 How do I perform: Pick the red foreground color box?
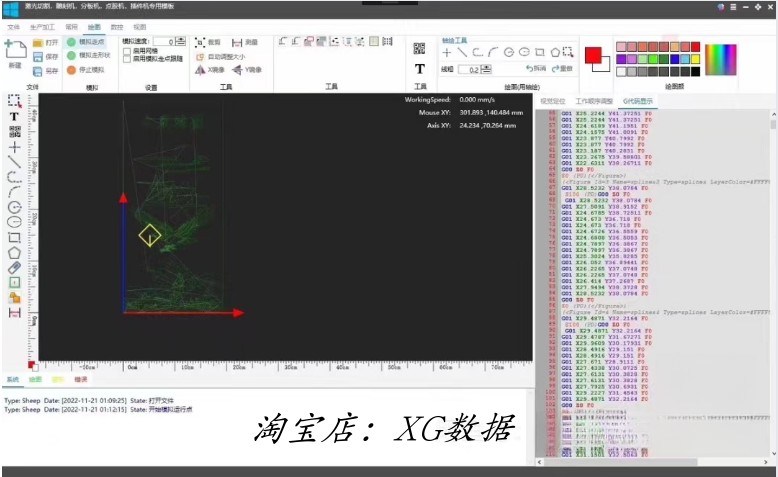tap(593, 55)
